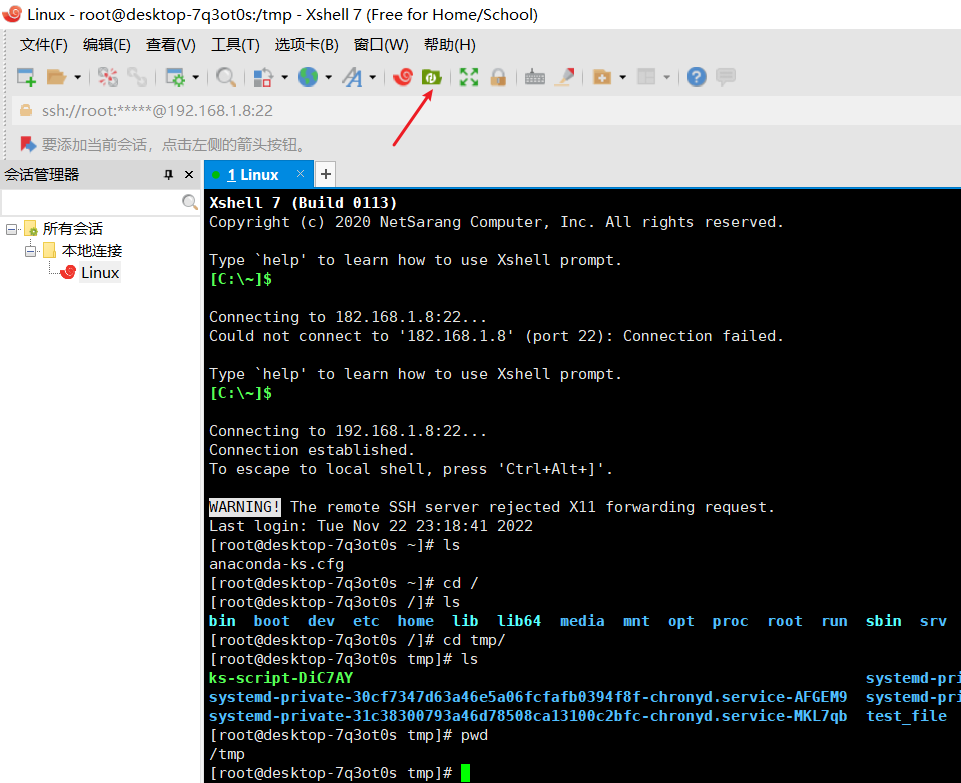
Task: Click the red-blue flag add session icon
Action: [28, 145]
